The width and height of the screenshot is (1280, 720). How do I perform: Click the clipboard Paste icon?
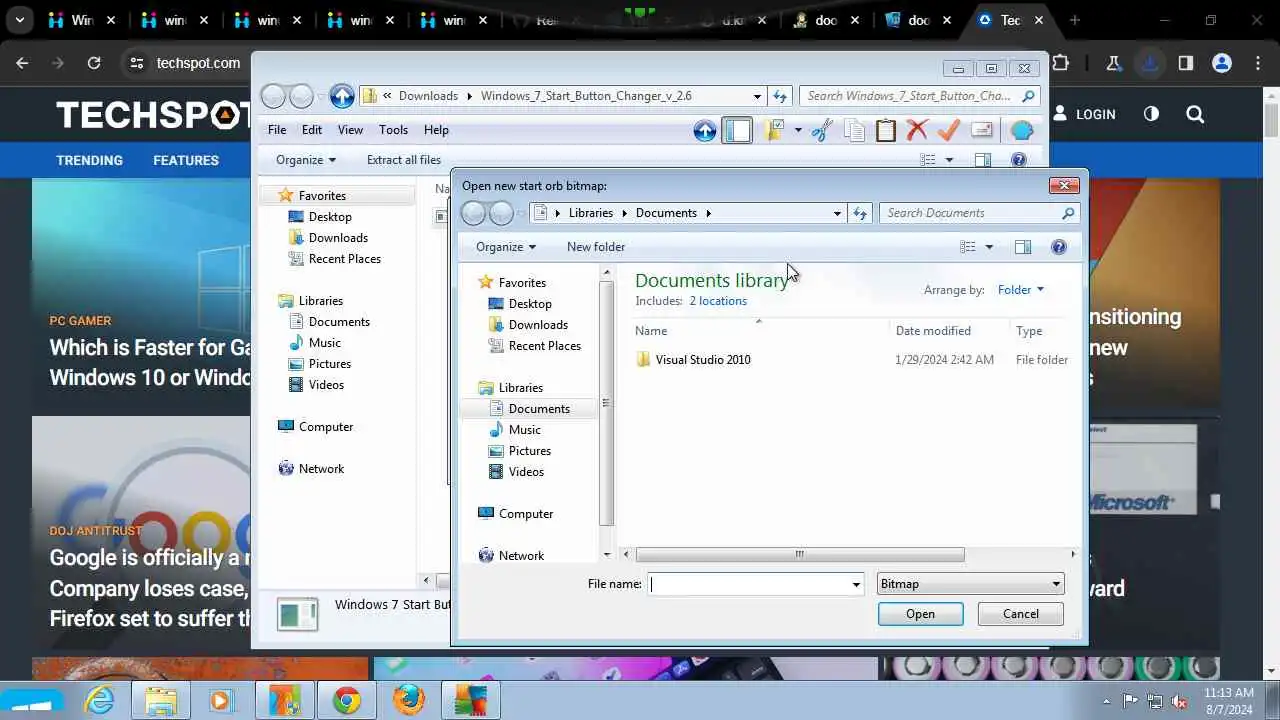[x=886, y=131]
